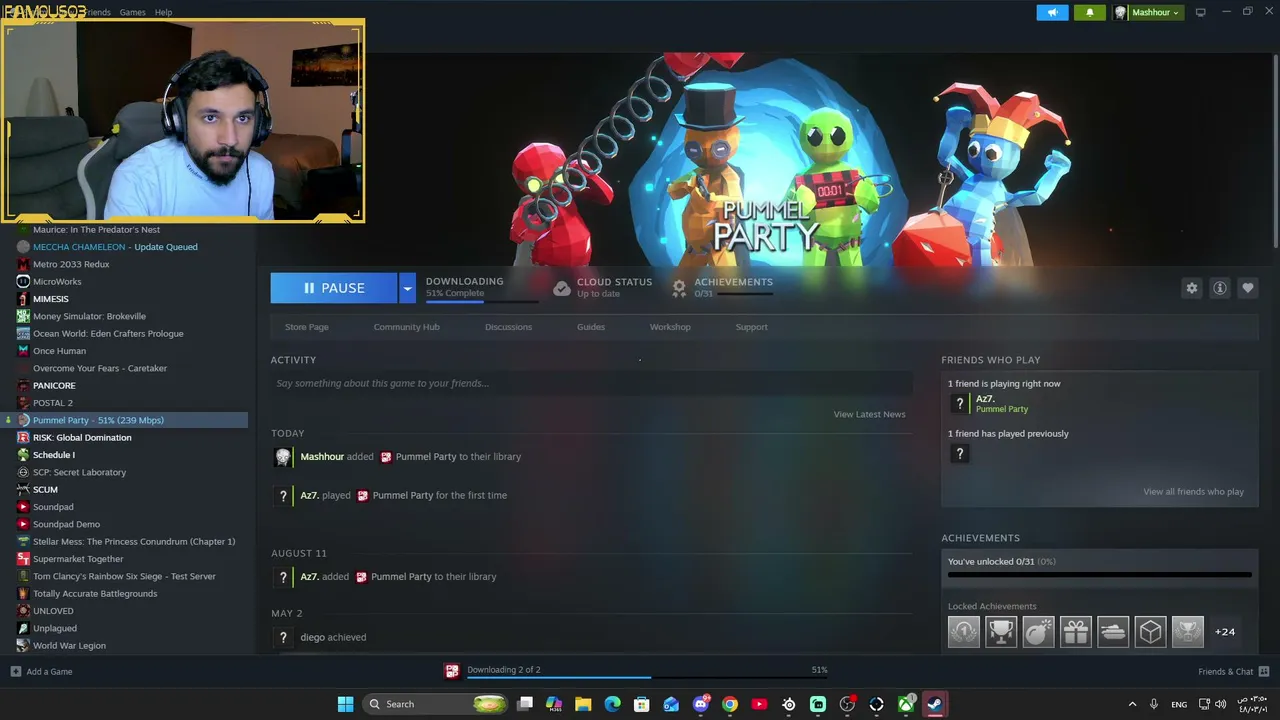This screenshot has width=1280, height=720.
Task: Click the main page vertical scrollbar
Action: click(1274, 150)
